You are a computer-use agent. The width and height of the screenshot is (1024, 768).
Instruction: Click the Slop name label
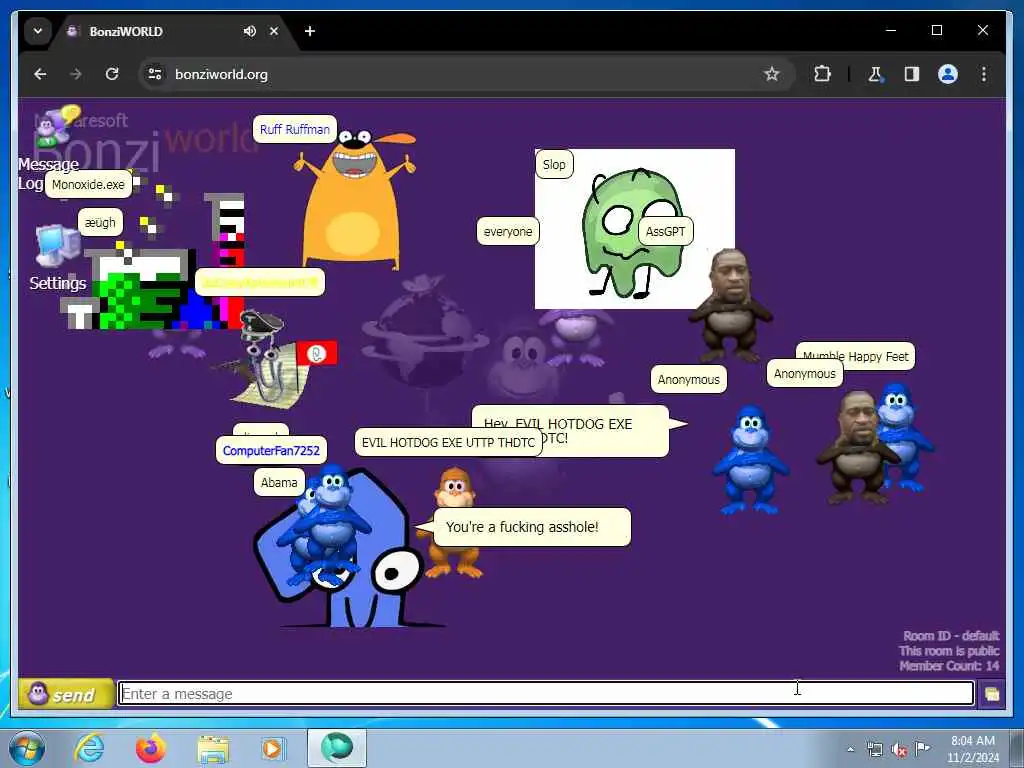[554, 165]
